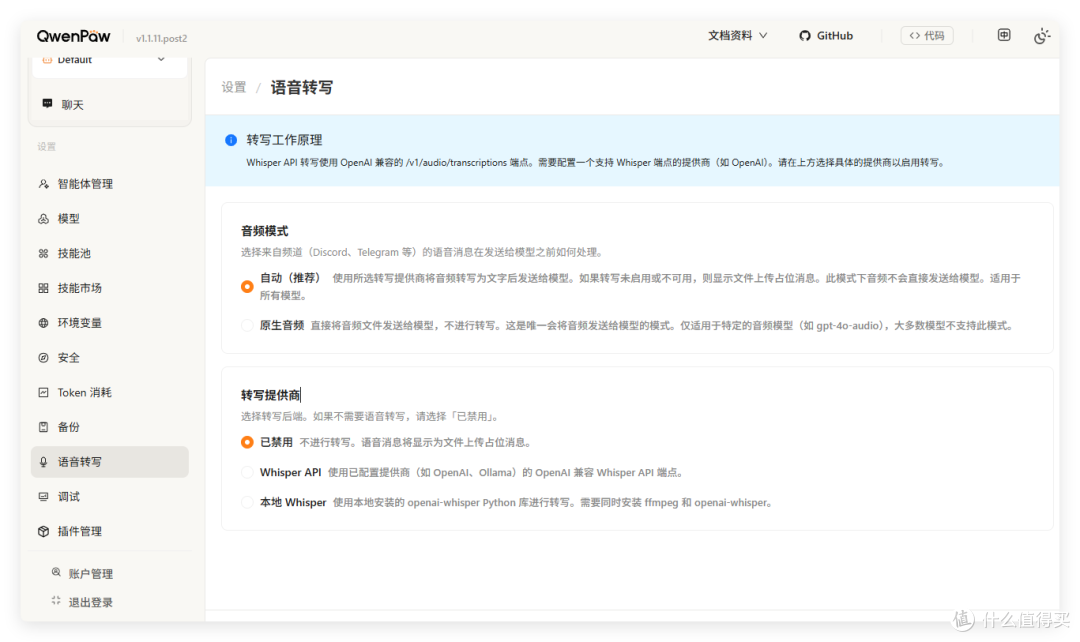Click the 环境变量 globe icon

[x=43, y=323]
